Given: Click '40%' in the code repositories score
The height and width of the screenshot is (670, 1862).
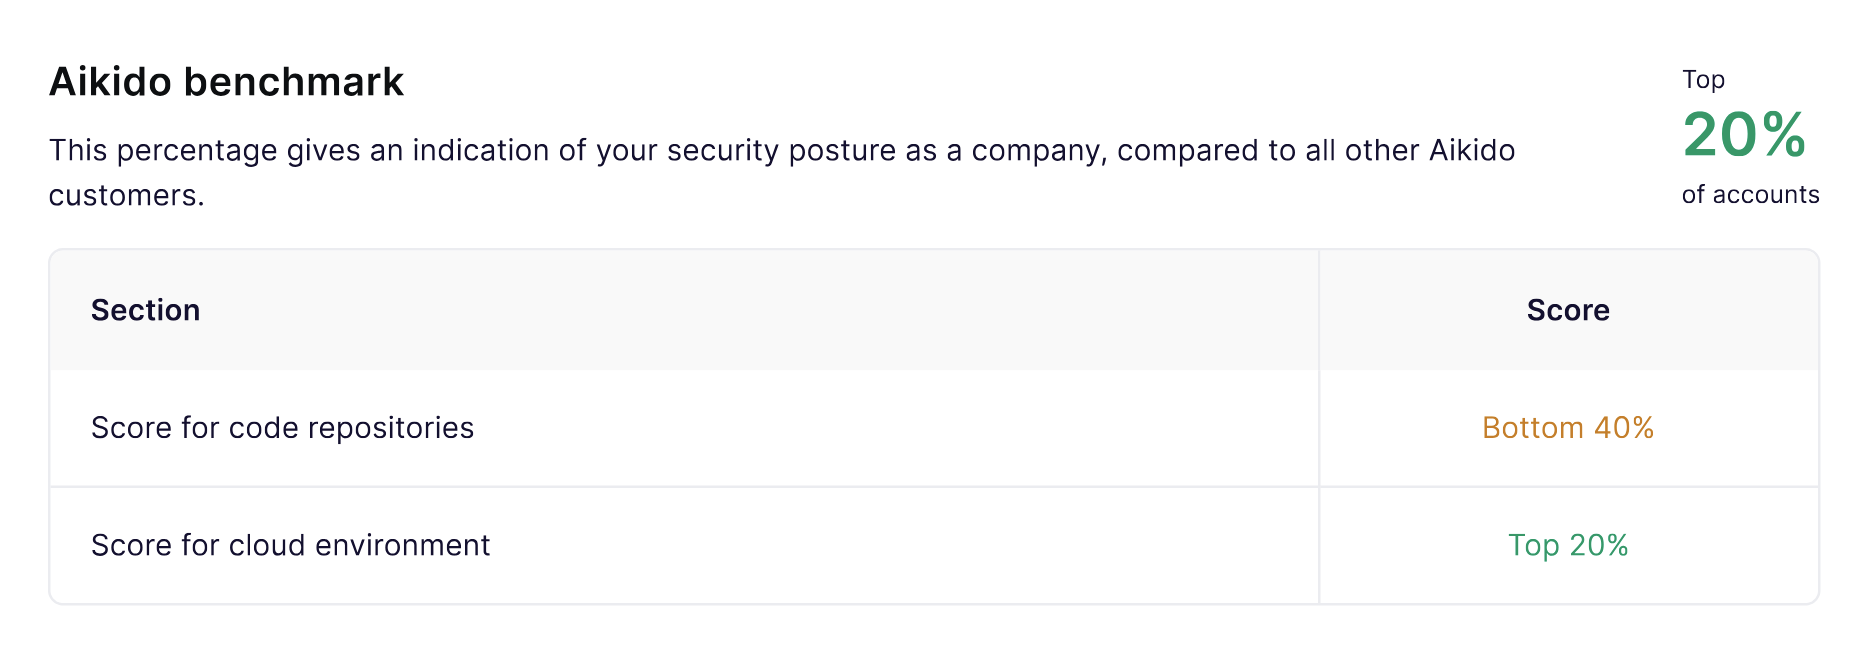Looking at the screenshot, I should tap(1624, 428).
